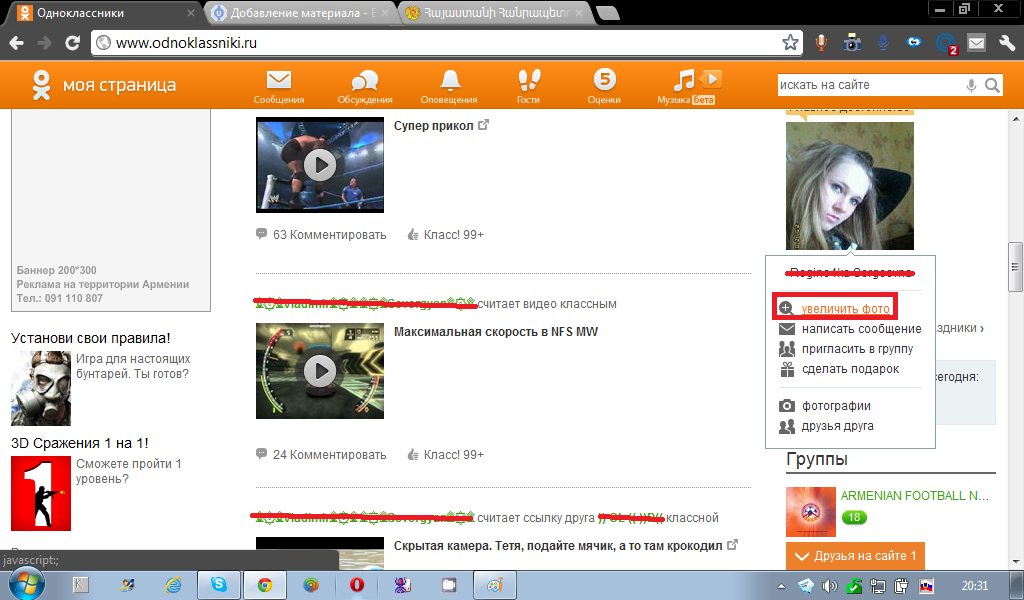Click Internet Explorer icon in taskbar

(173, 584)
